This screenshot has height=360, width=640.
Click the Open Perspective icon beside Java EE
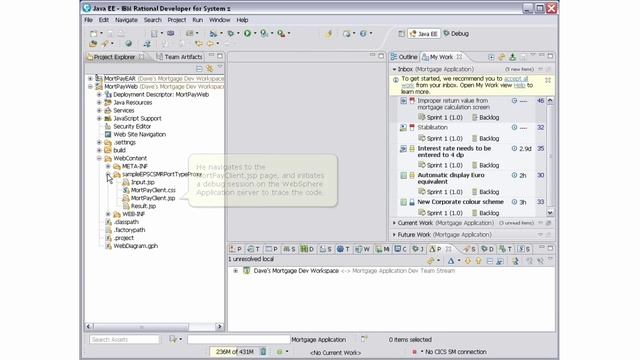(x=401, y=34)
